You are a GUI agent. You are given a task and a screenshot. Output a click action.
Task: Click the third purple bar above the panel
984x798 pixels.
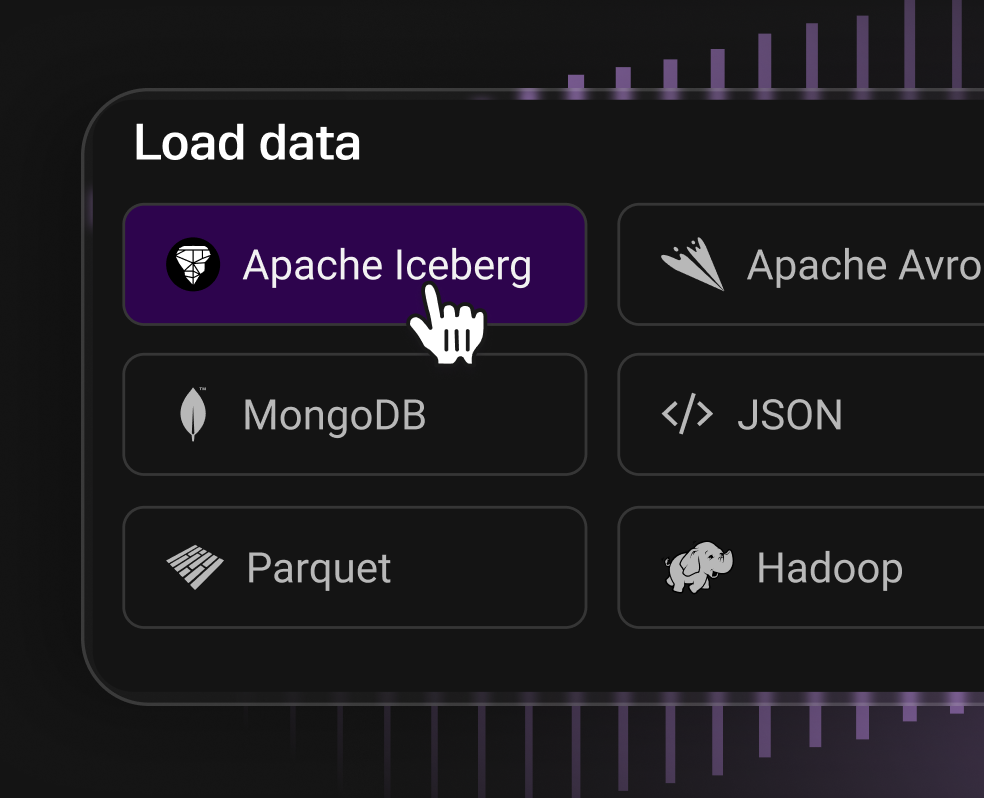[670, 76]
